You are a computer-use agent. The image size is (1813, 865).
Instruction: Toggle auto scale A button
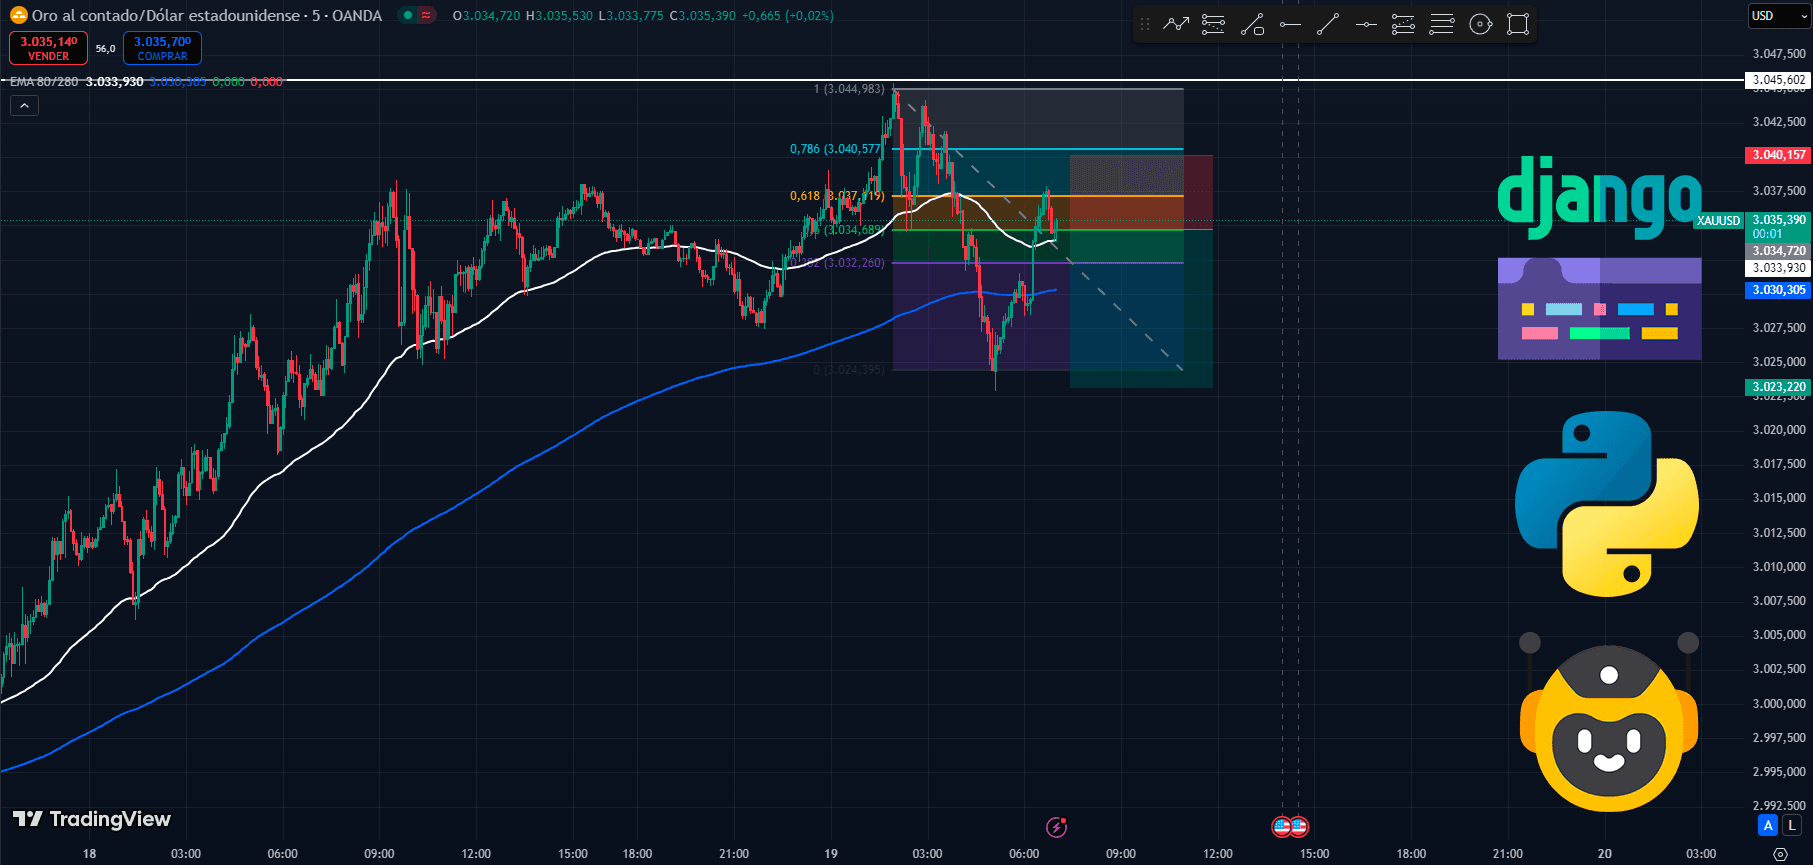pos(1768,825)
